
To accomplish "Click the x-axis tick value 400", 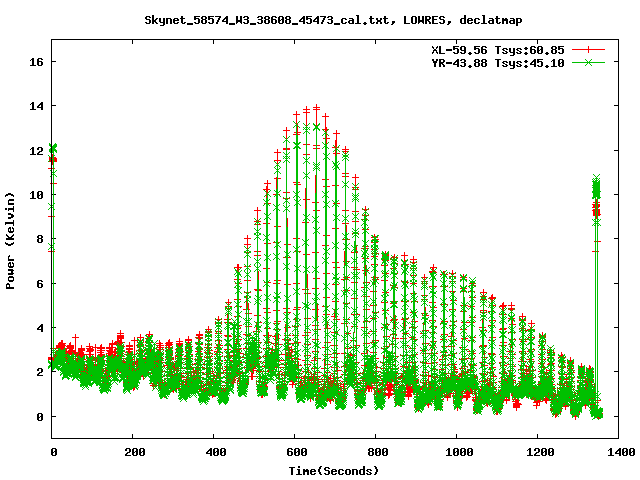I will coord(216,452).
